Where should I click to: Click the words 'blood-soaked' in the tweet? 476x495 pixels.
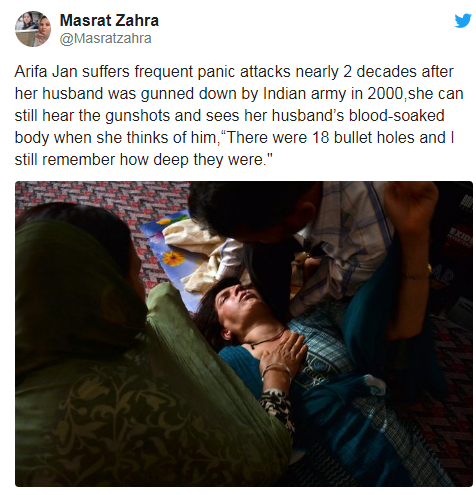pyautogui.click(x=397, y=115)
